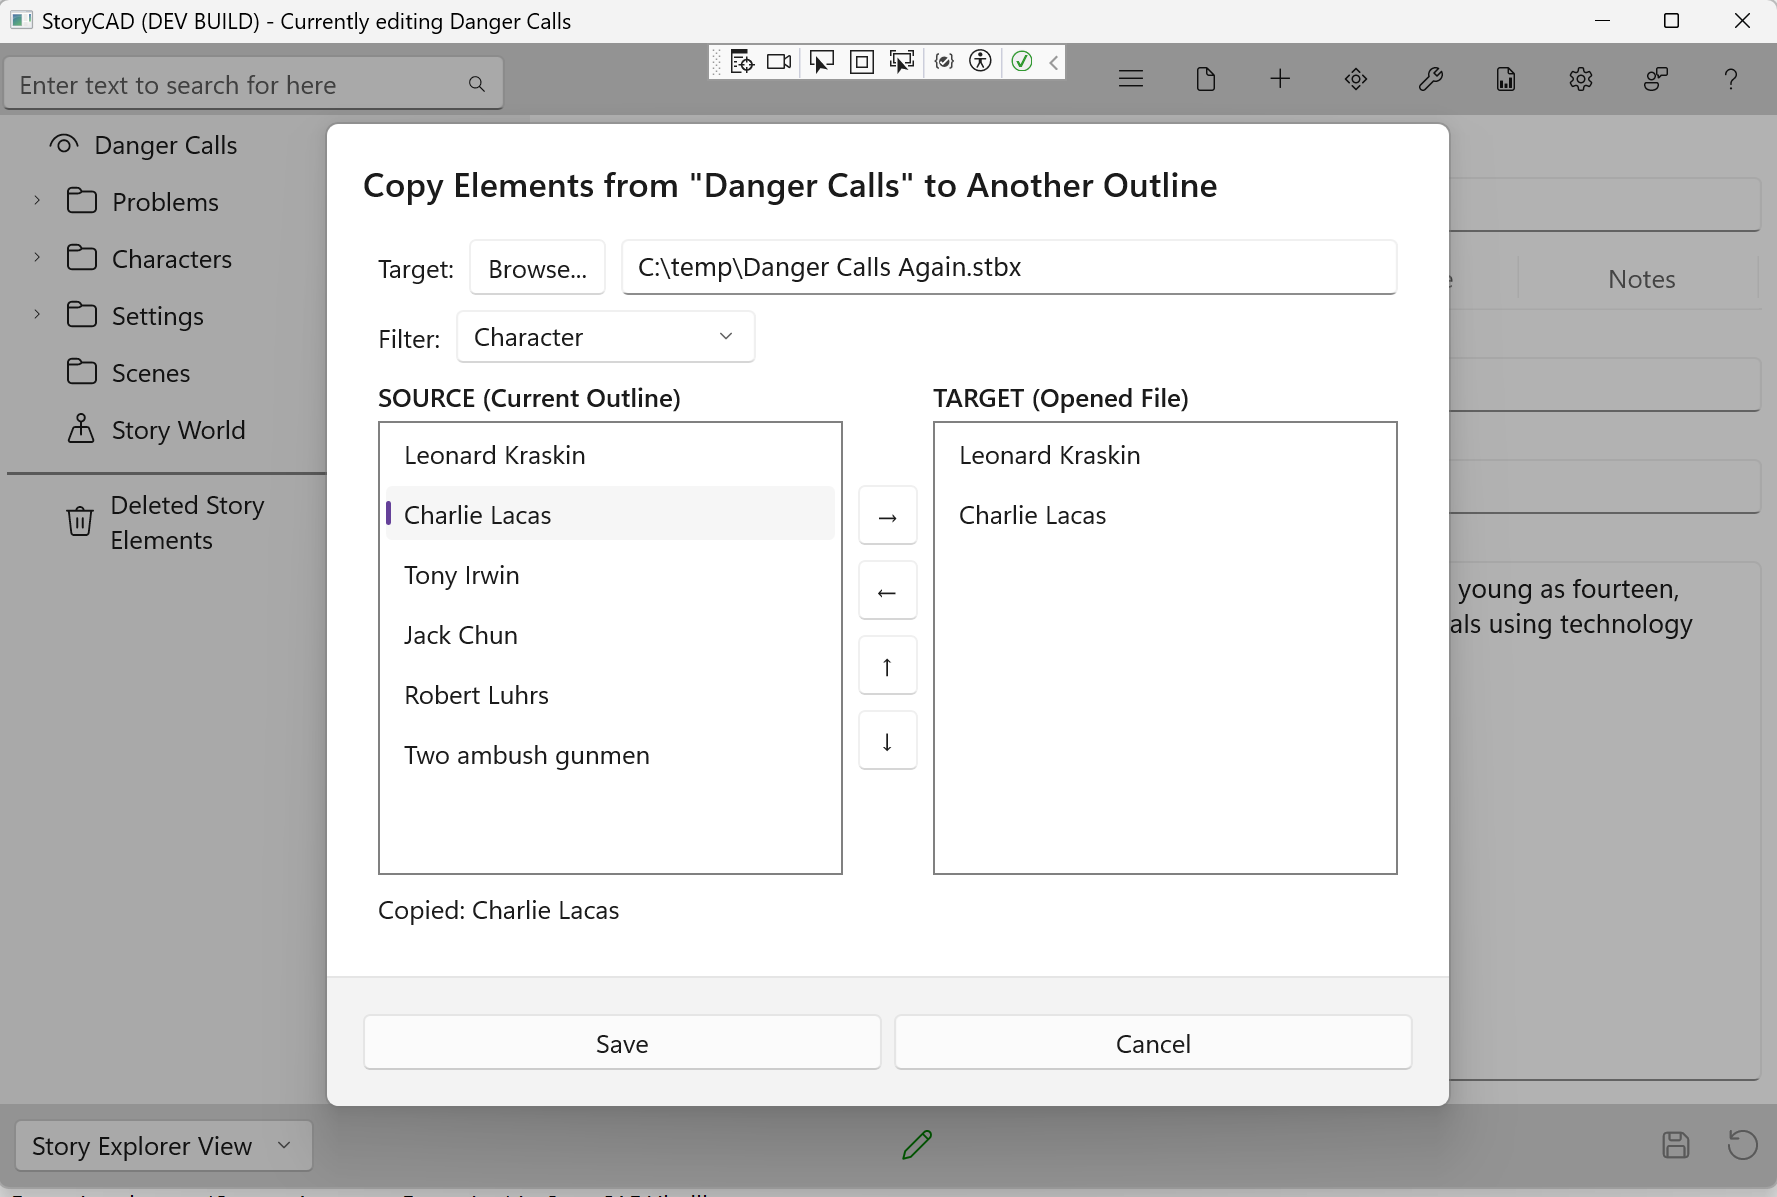The width and height of the screenshot is (1777, 1197).
Task: Click the plus icon to add an element
Action: click(1280, 78)
